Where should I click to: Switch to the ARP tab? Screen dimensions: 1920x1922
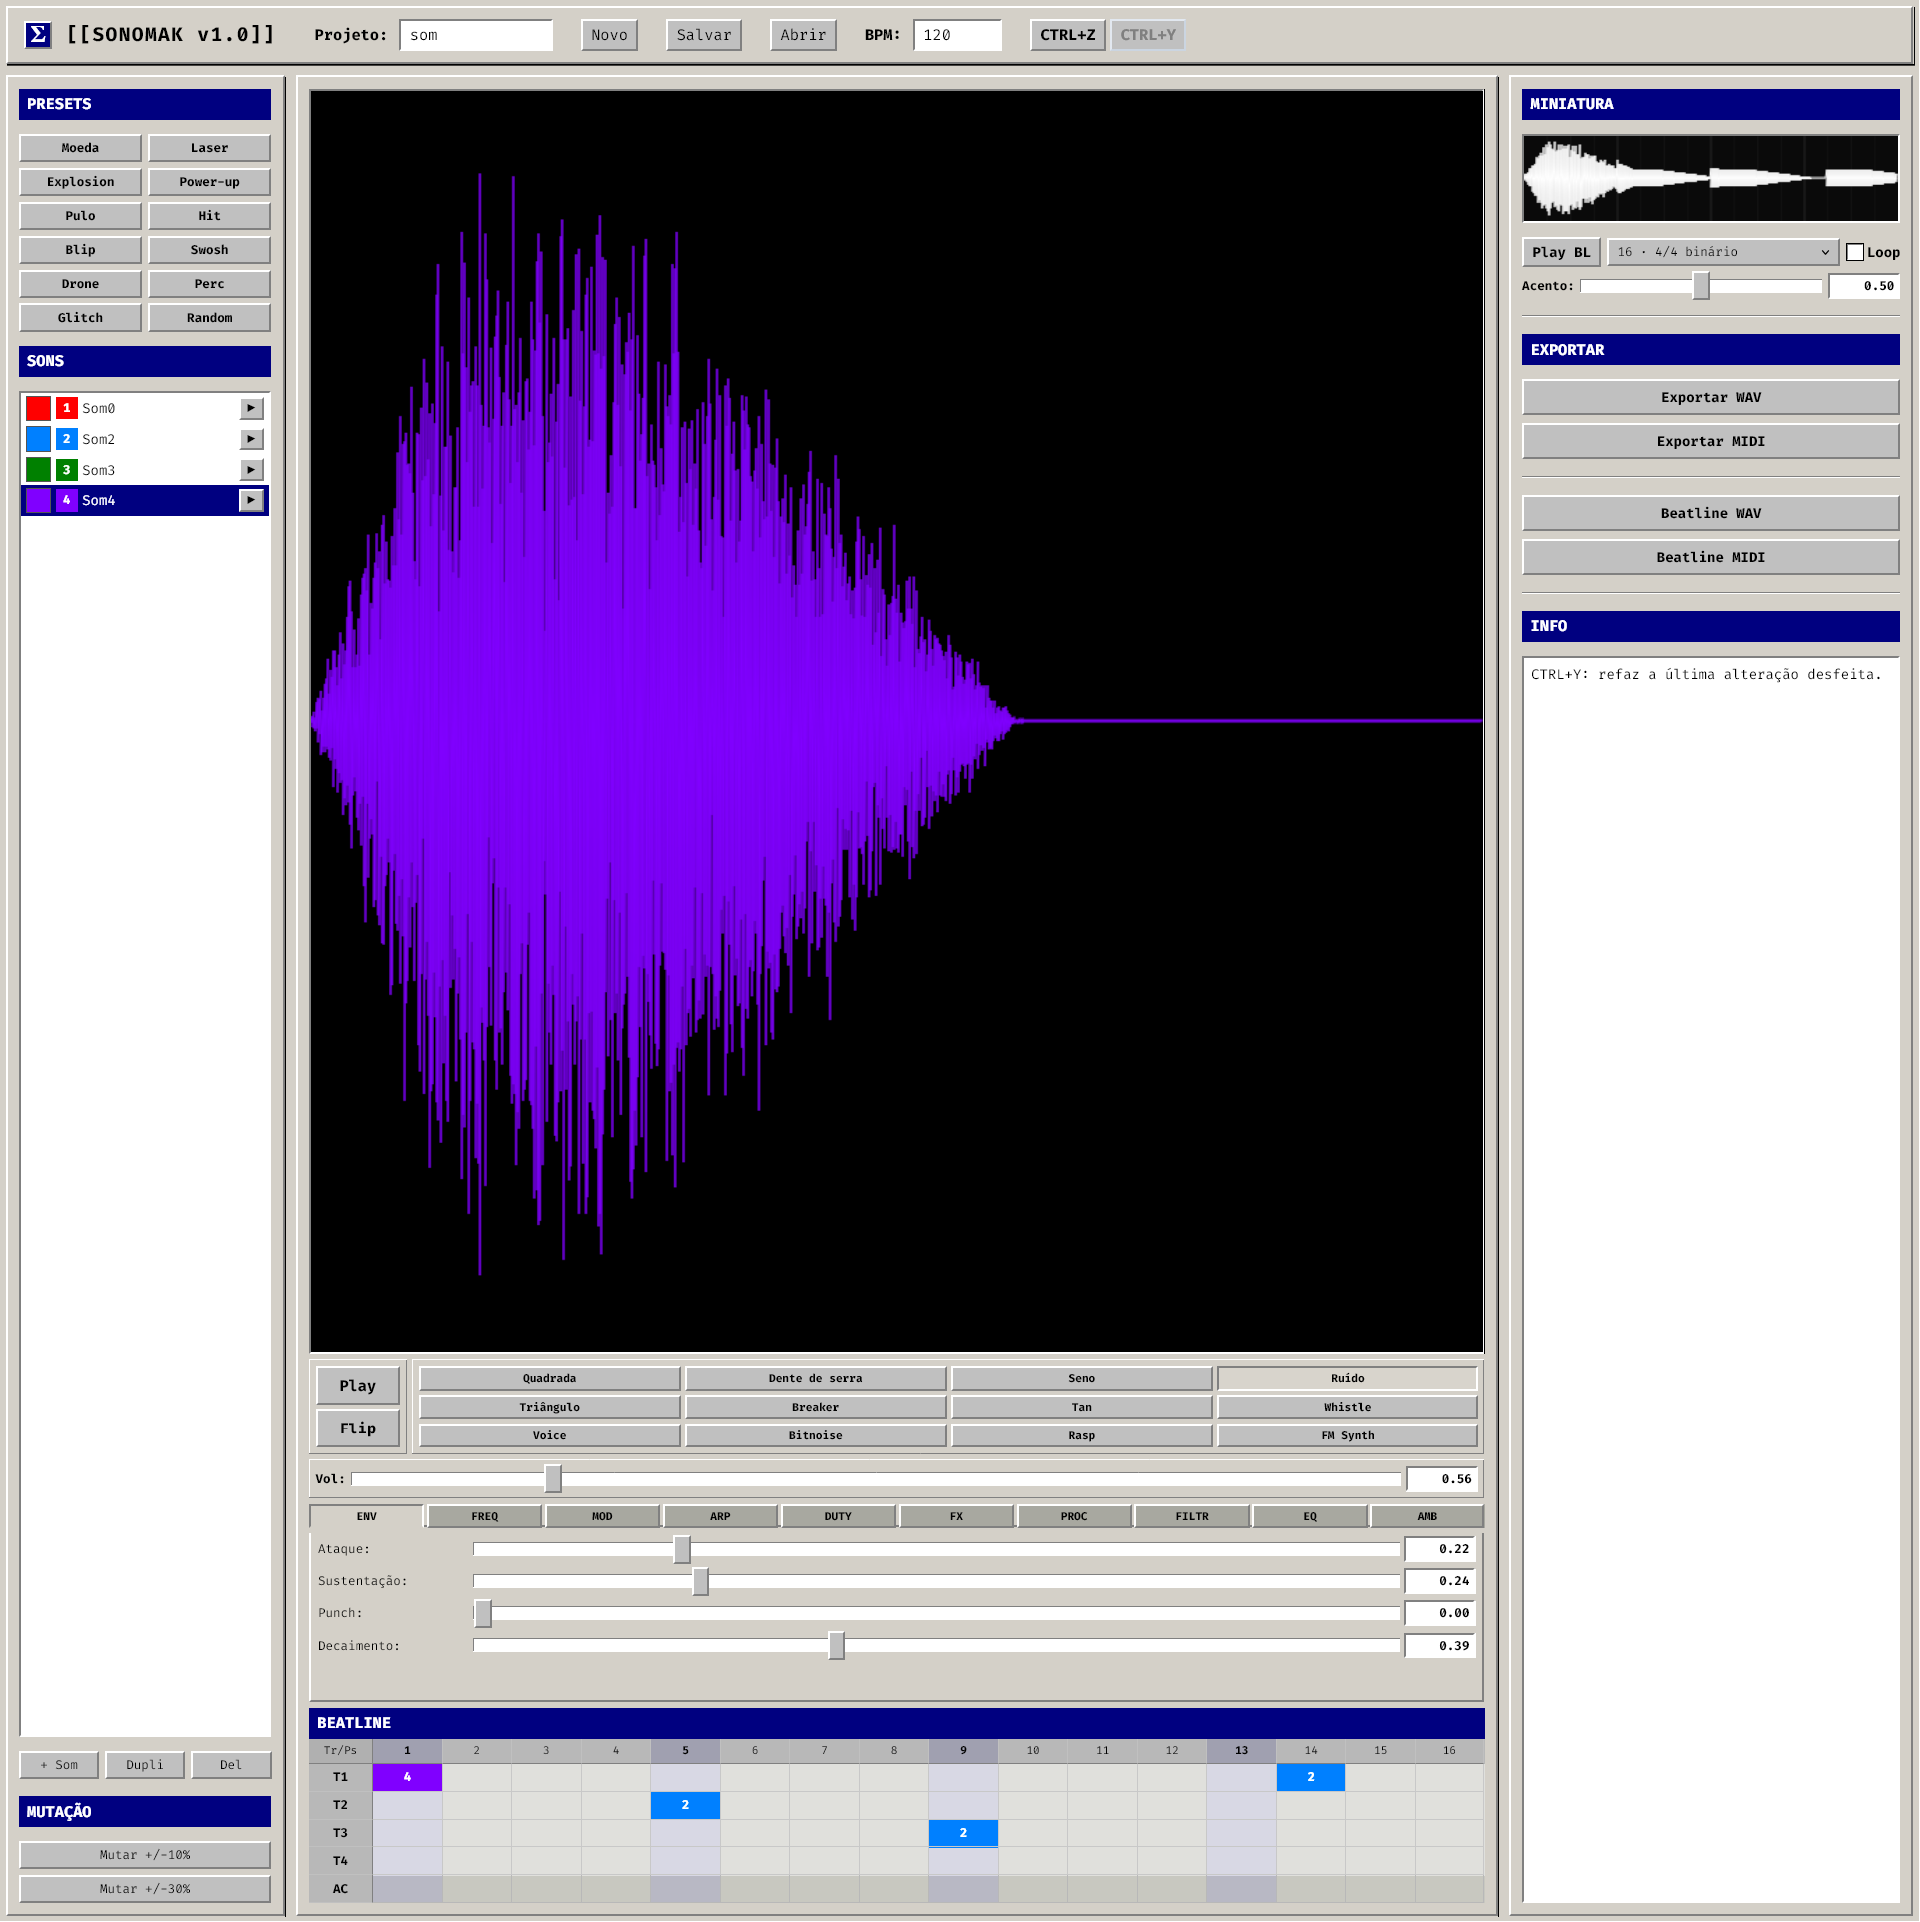[720, 1516]
